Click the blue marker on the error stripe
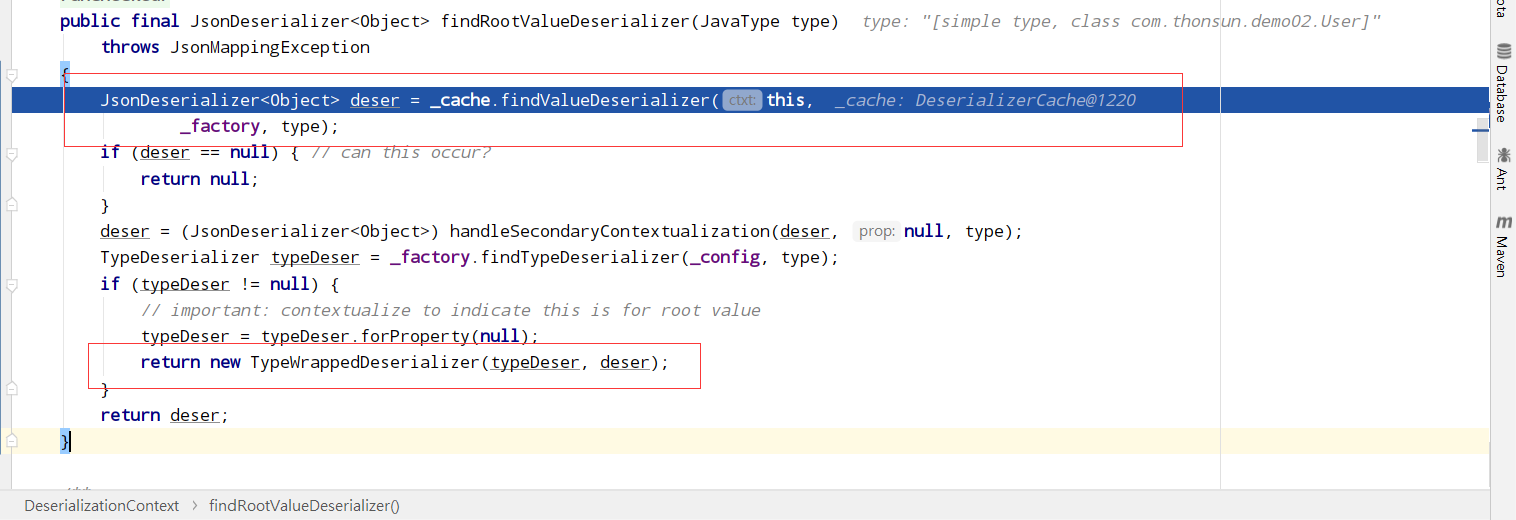 (1480, 130)
